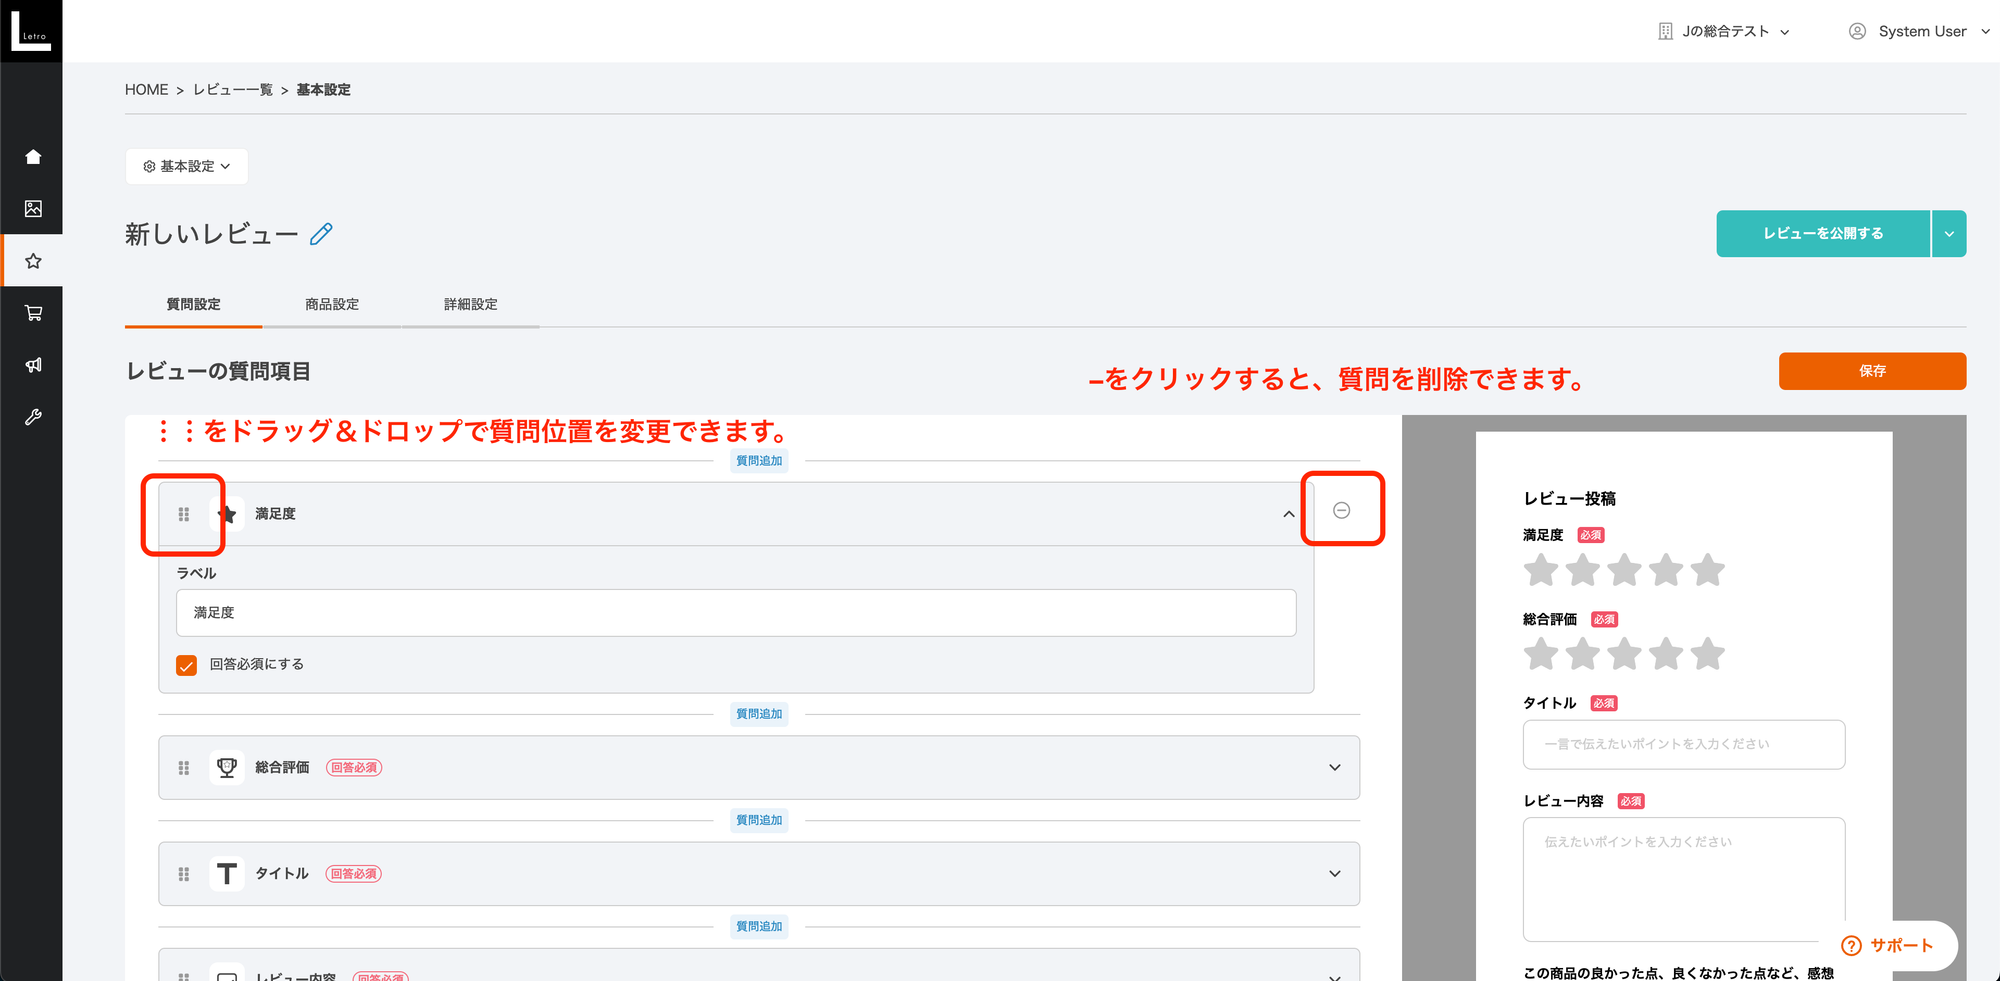
Task: Click the レビューを公開する button
Action: coord(1822,234)
